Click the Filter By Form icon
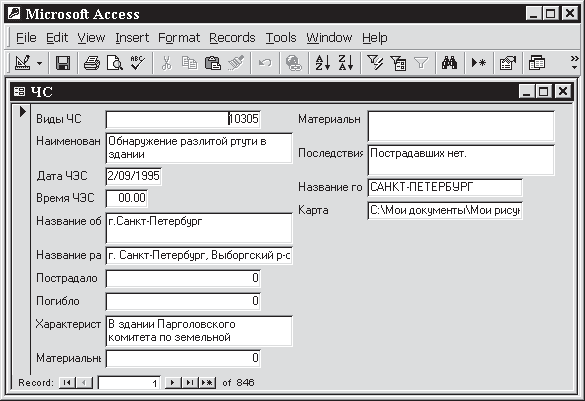This screenshot has width=585, height=401. [398, 63]
